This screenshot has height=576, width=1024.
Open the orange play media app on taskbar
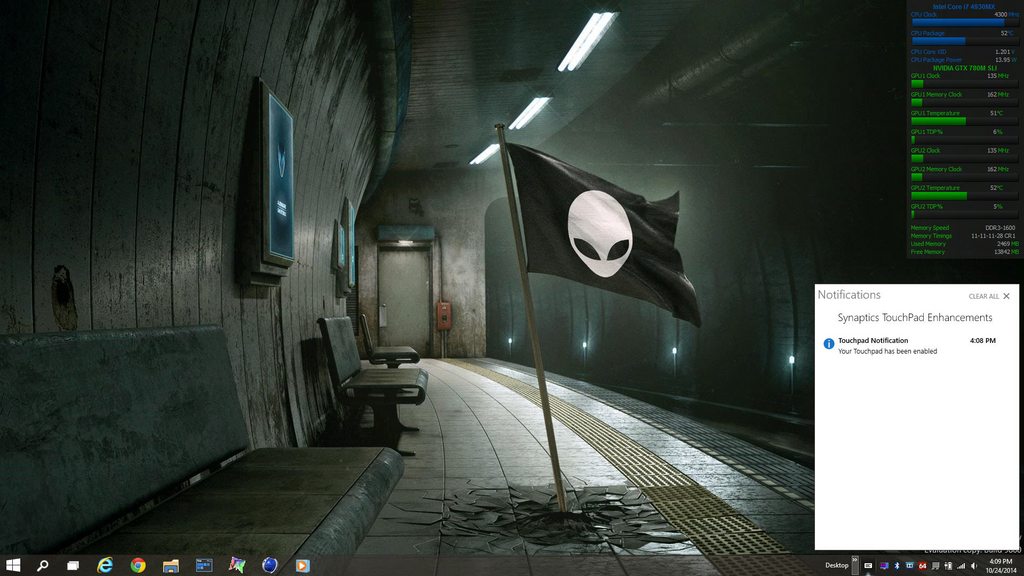[x=302, y=566]
